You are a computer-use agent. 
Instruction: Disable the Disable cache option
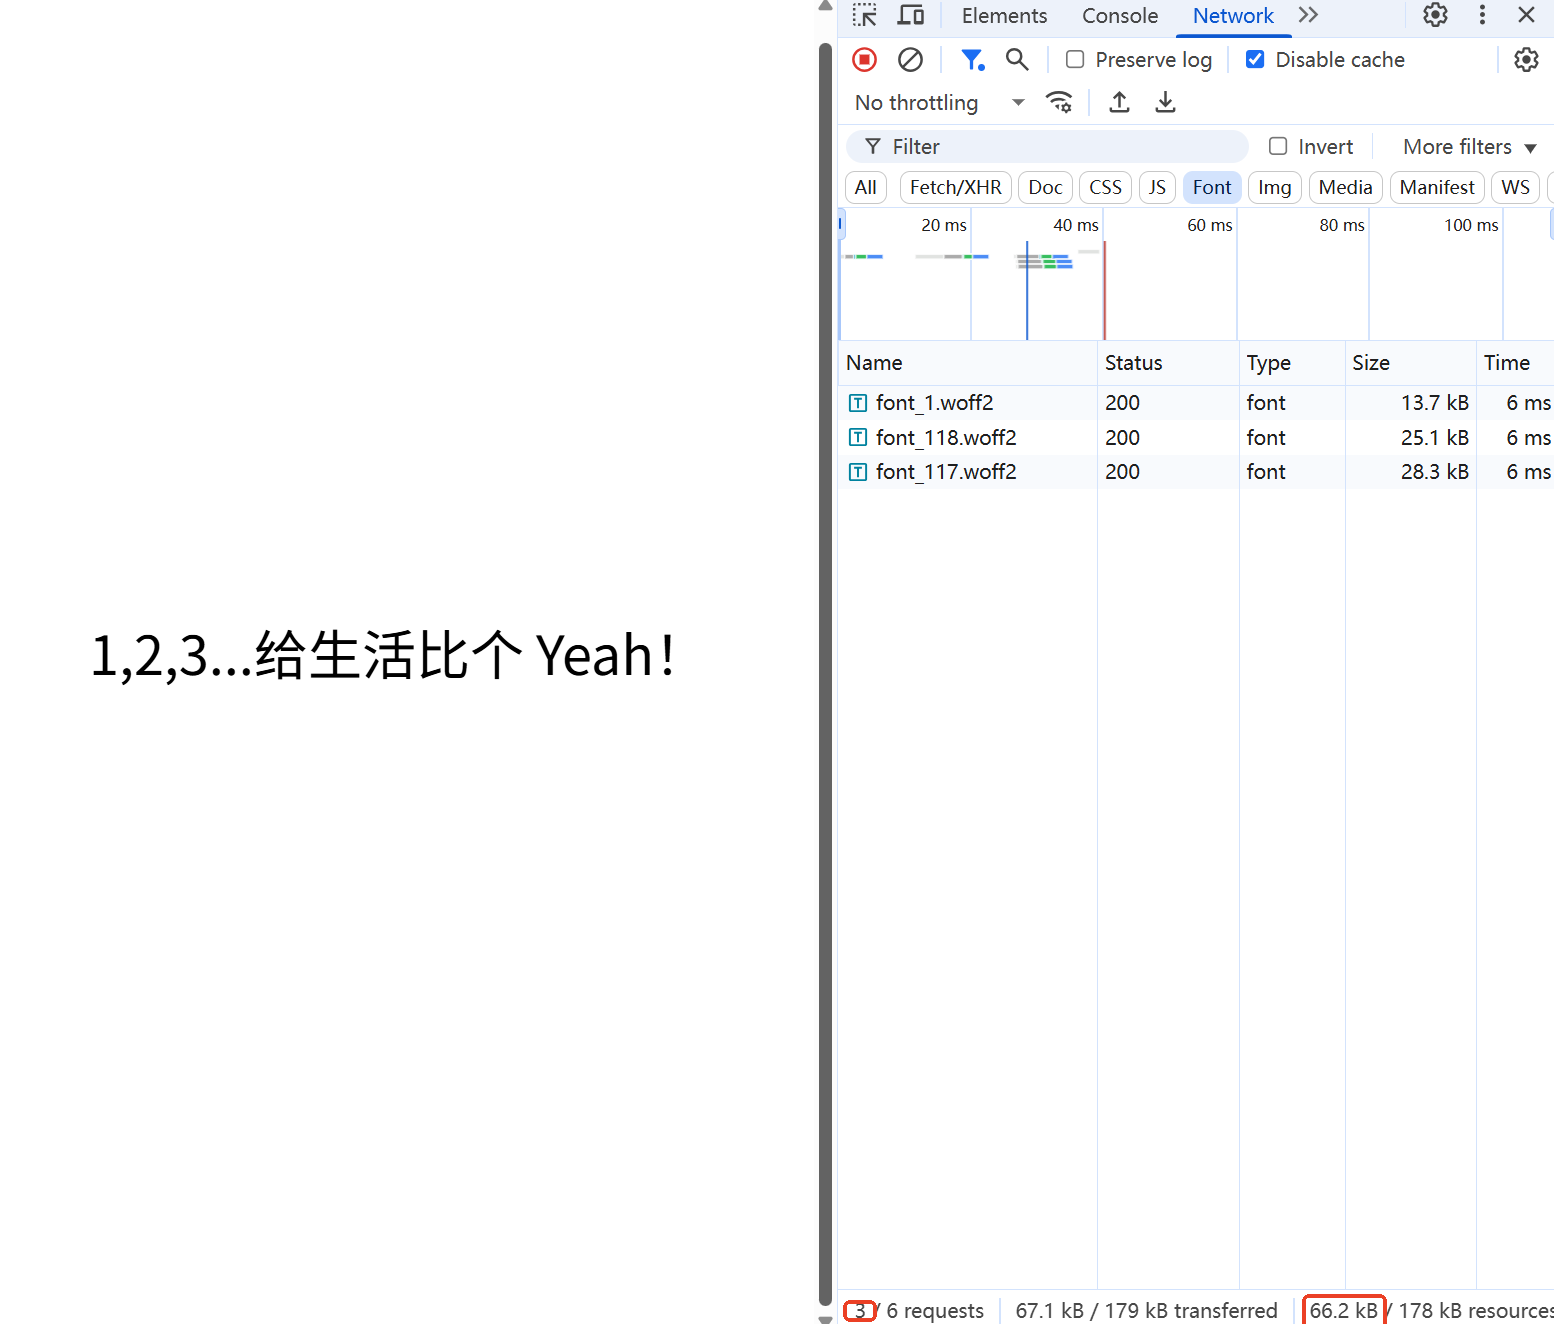click(1255, 59)
